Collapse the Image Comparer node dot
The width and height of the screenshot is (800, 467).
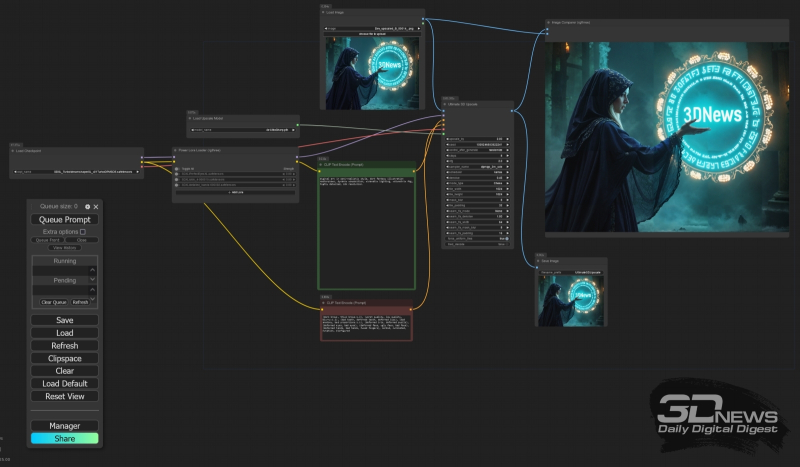click(549, 22)
